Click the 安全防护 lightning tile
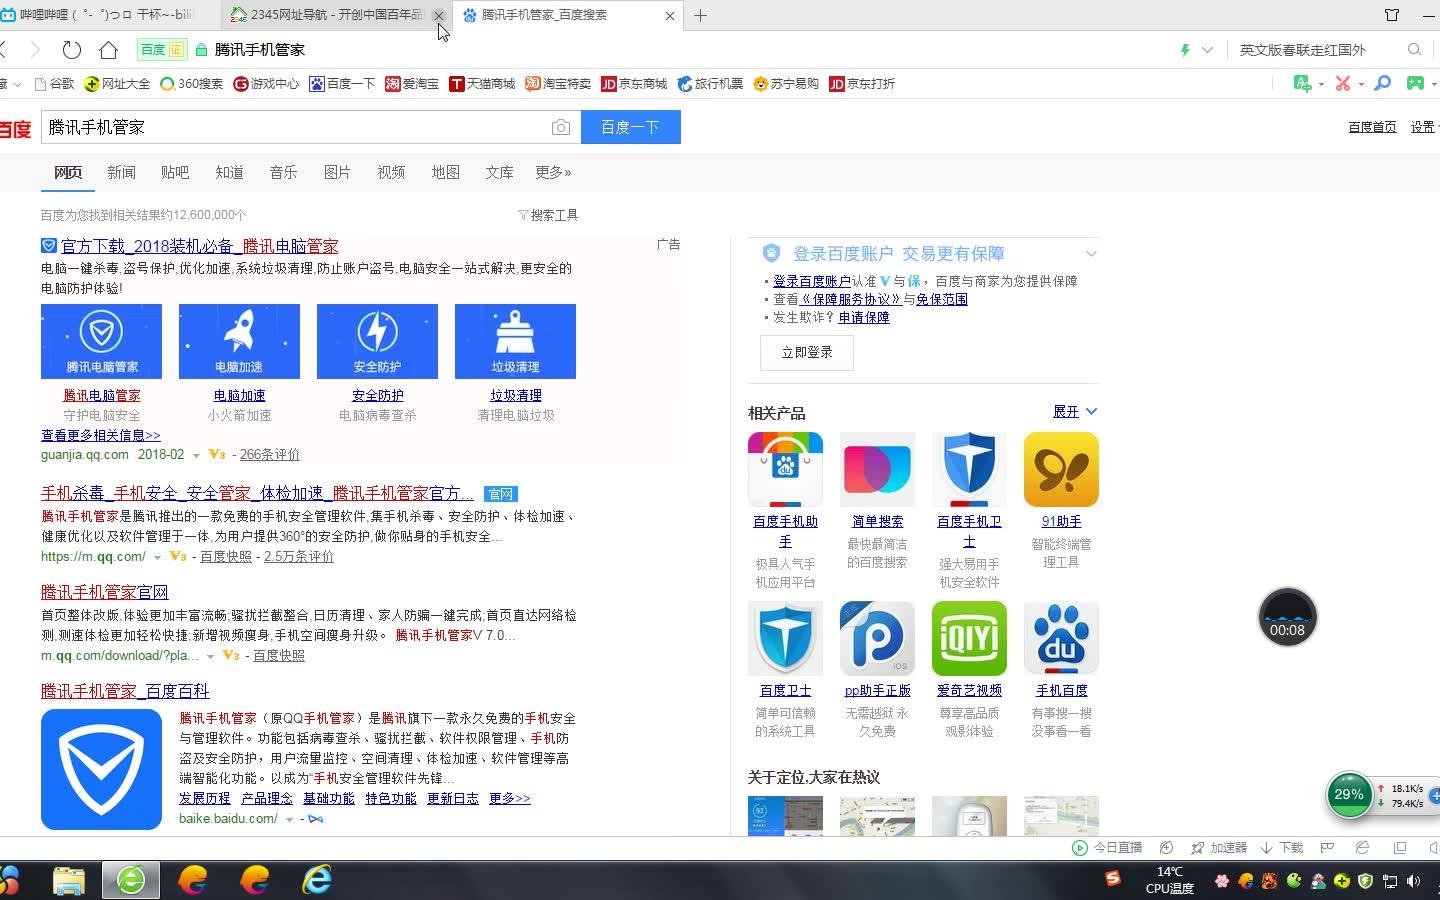Screen dimensions: 1440x900 (x=377, y=341)
